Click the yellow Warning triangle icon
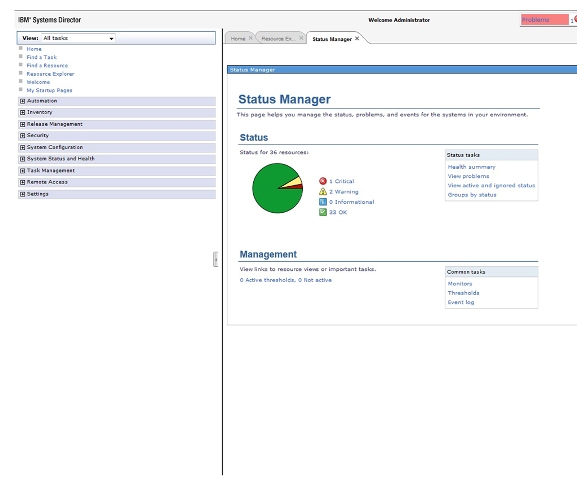 (323, 191)
